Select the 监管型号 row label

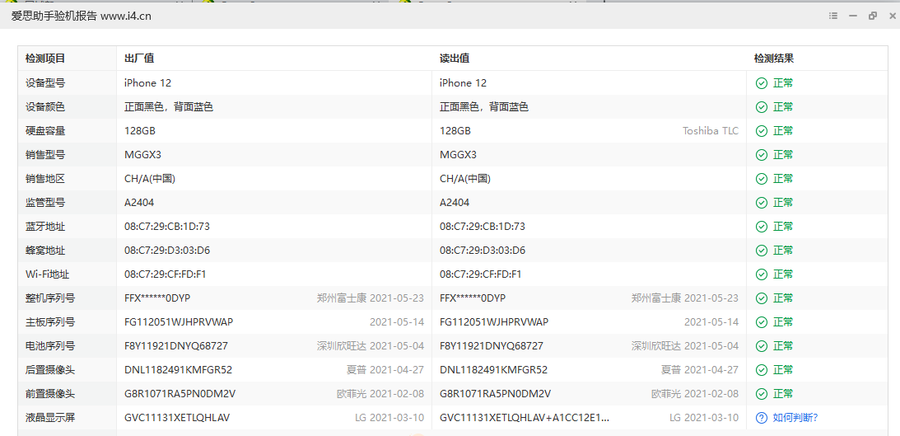pyautogui.click(x=45, y=203)
